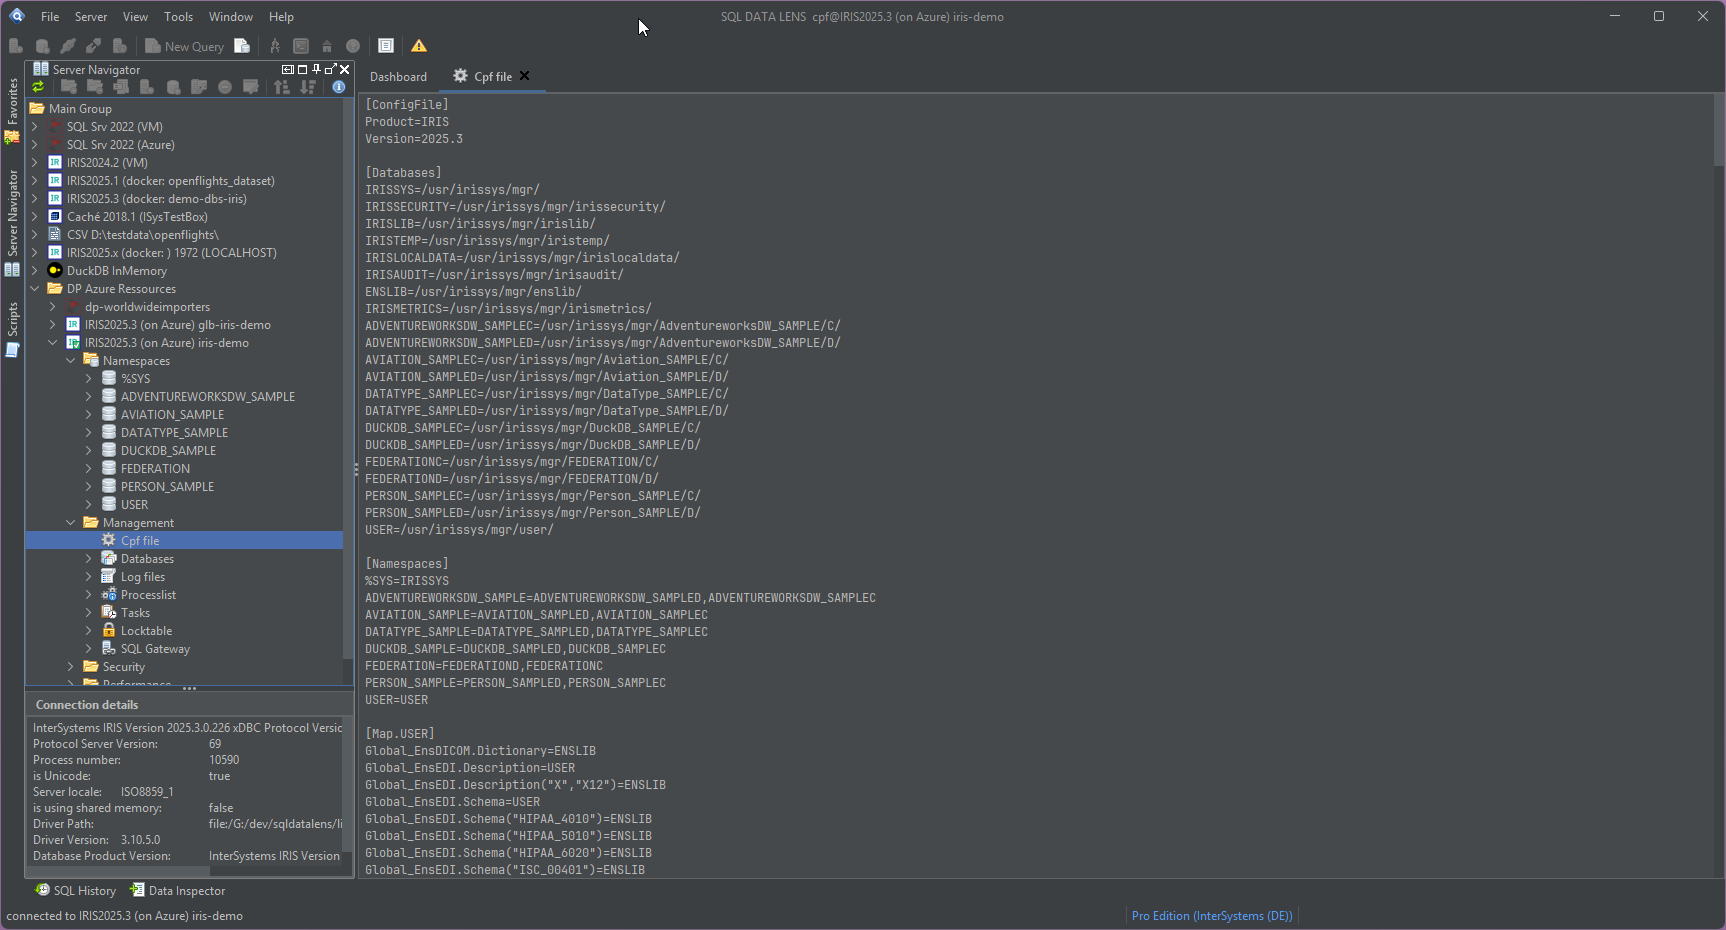Click the new query document-database icon

click(x=242, y=46)
